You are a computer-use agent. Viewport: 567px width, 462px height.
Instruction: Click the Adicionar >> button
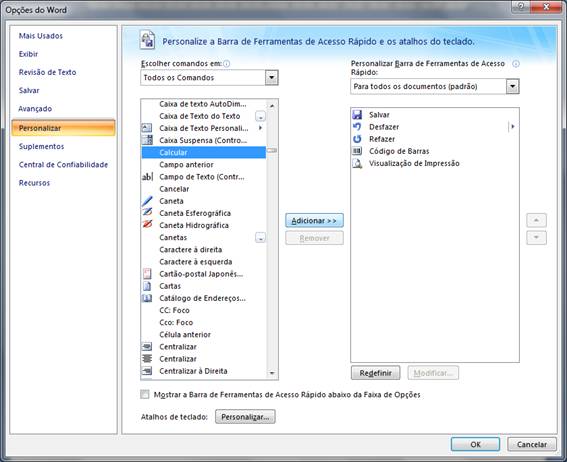coord(314,221)
